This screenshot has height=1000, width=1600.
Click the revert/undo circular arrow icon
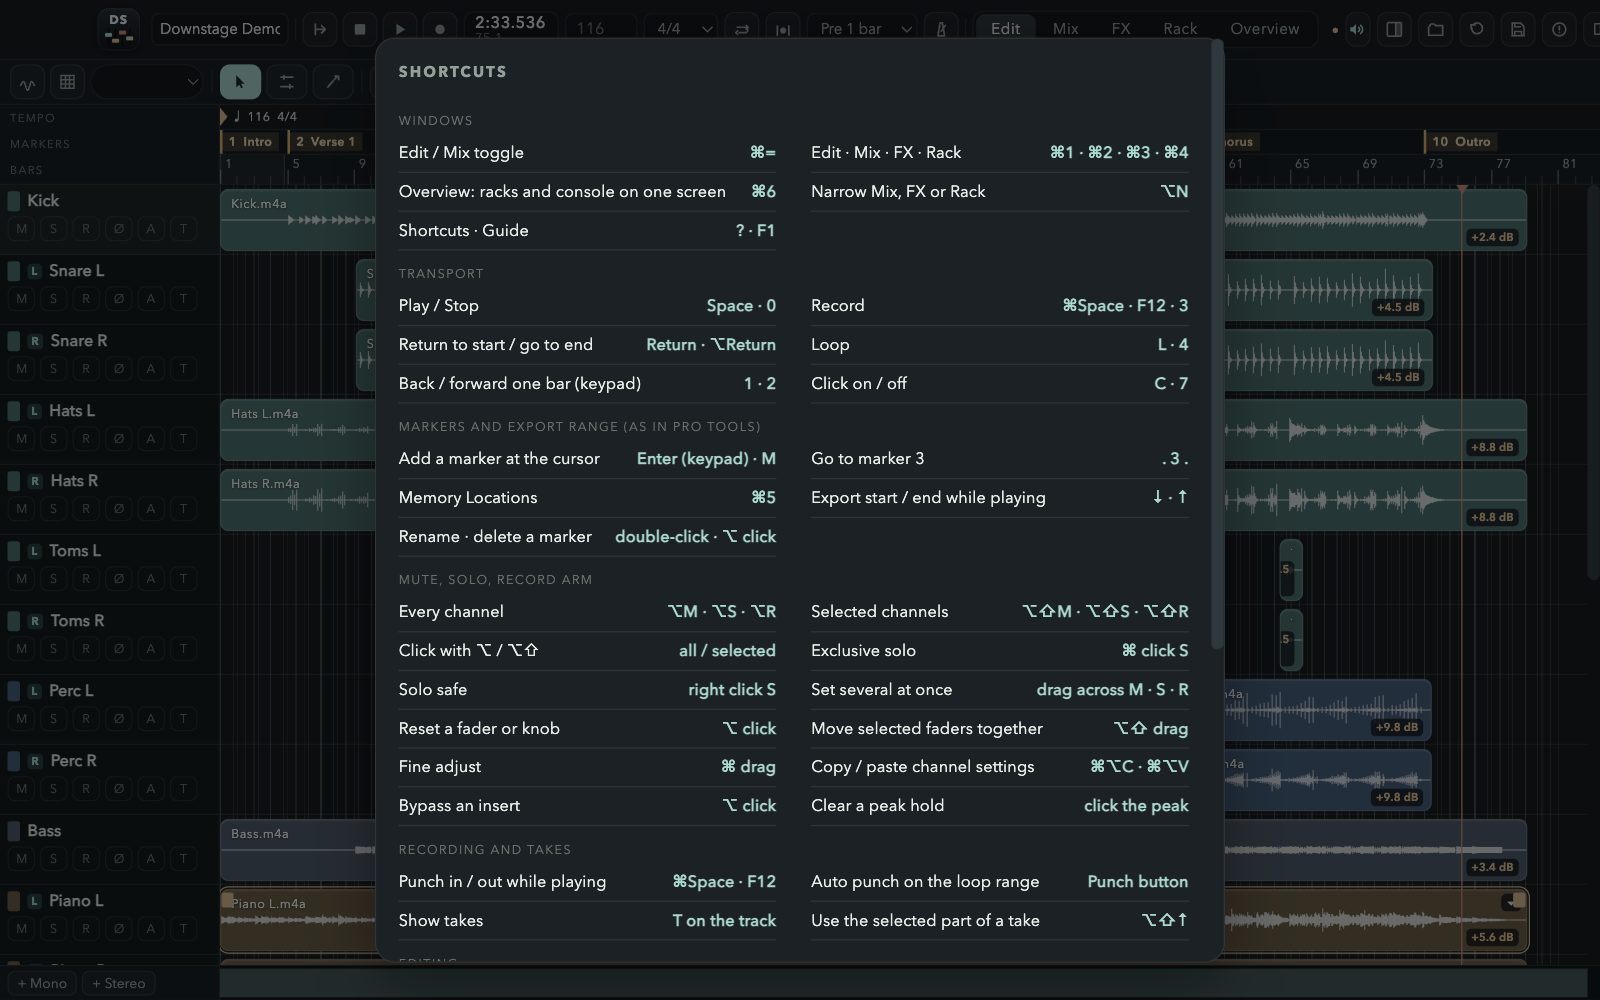1476,29
